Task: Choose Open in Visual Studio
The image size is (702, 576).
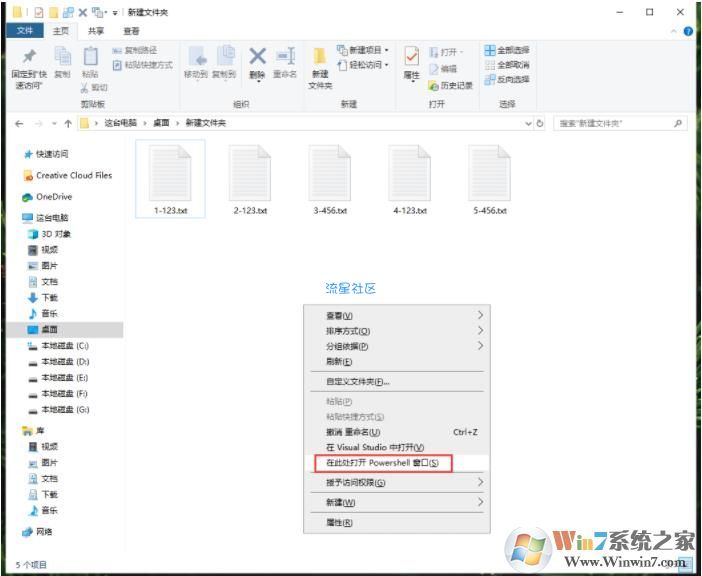Action: tap(397, 447)
